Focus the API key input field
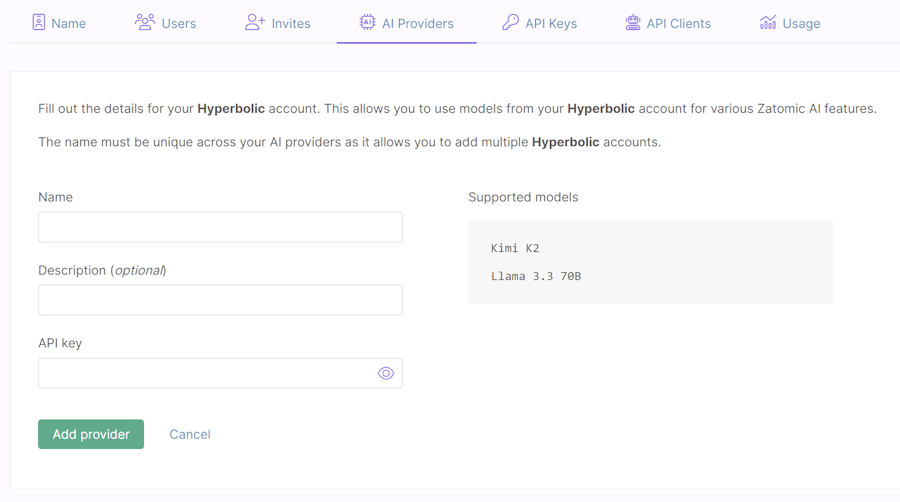Screen dimensions: 900x502 coord(220,373)
